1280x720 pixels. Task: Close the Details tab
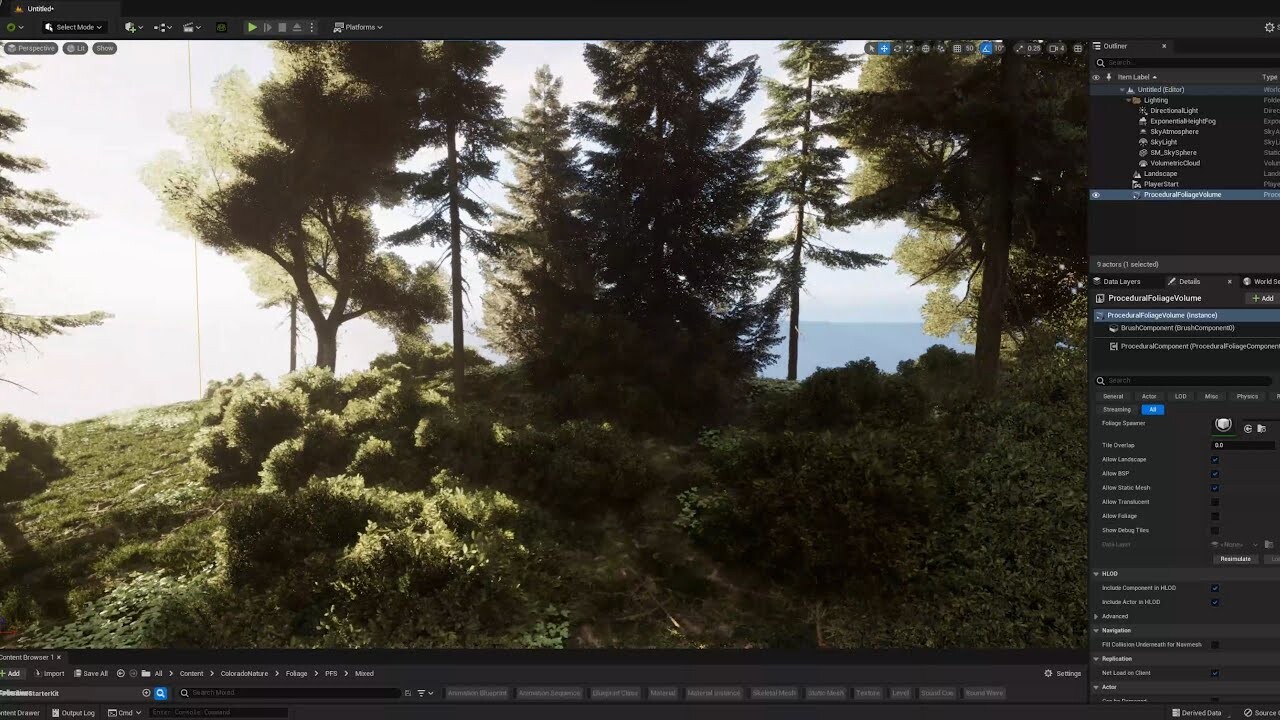pos(1230,282)
